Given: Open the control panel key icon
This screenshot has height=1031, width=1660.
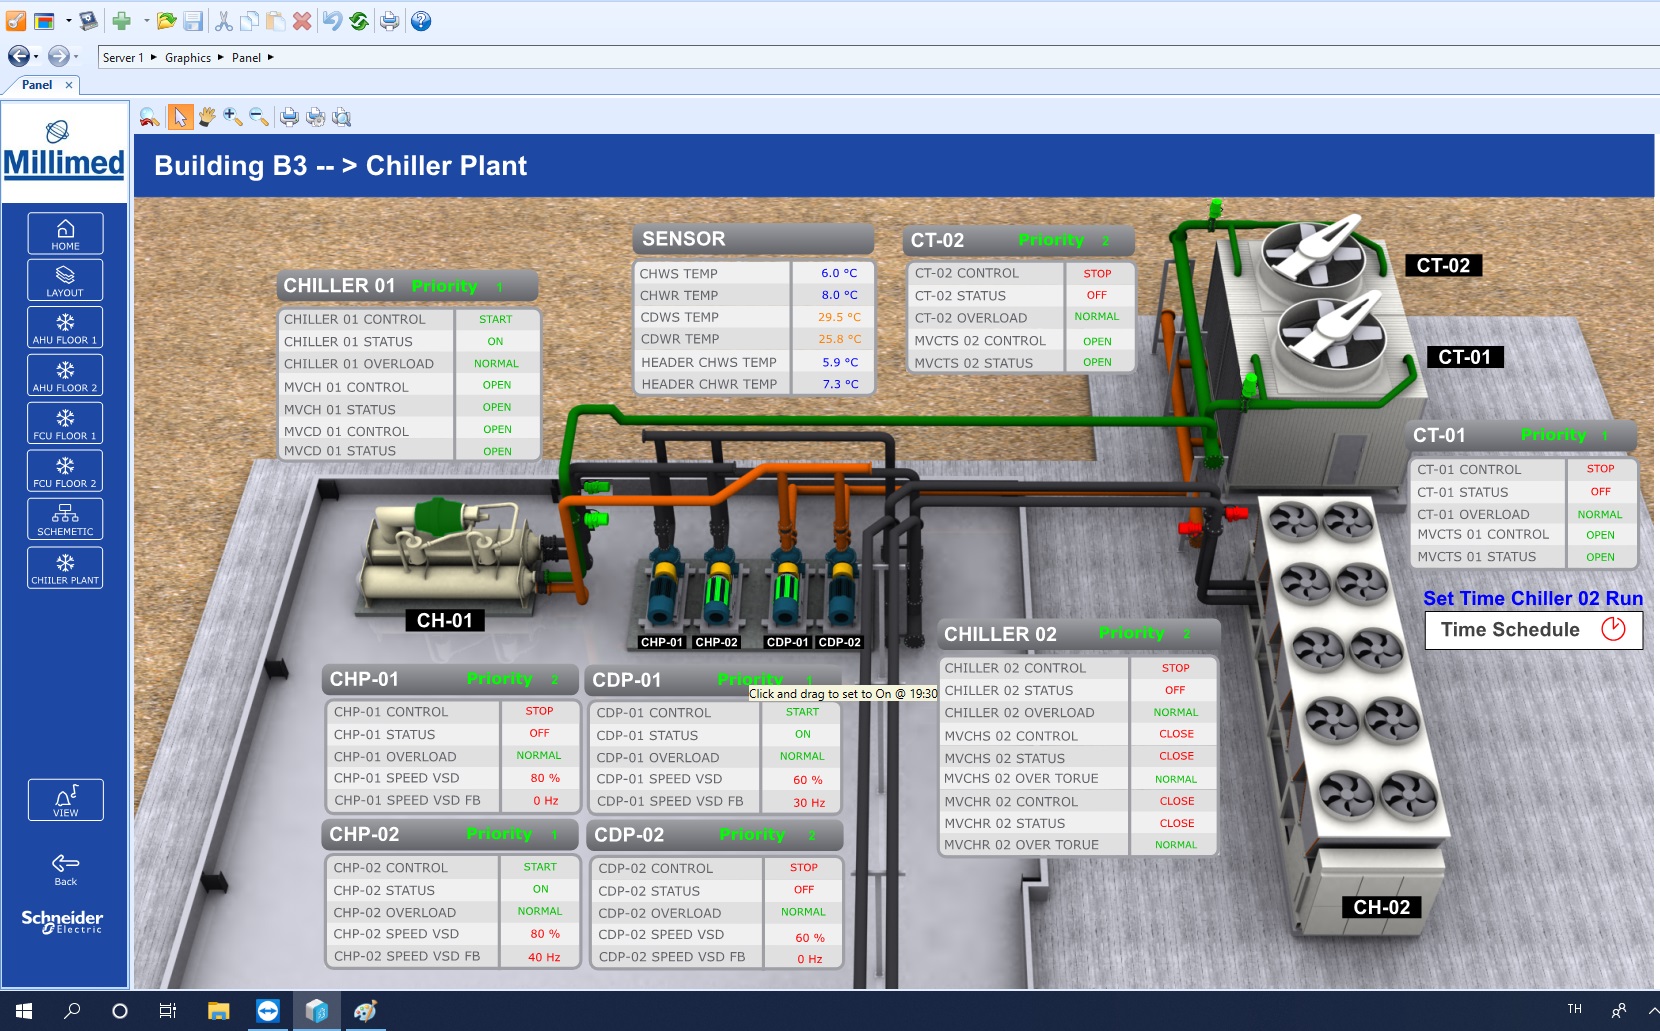Looking at the screenshot, I should tap(16, 21).
